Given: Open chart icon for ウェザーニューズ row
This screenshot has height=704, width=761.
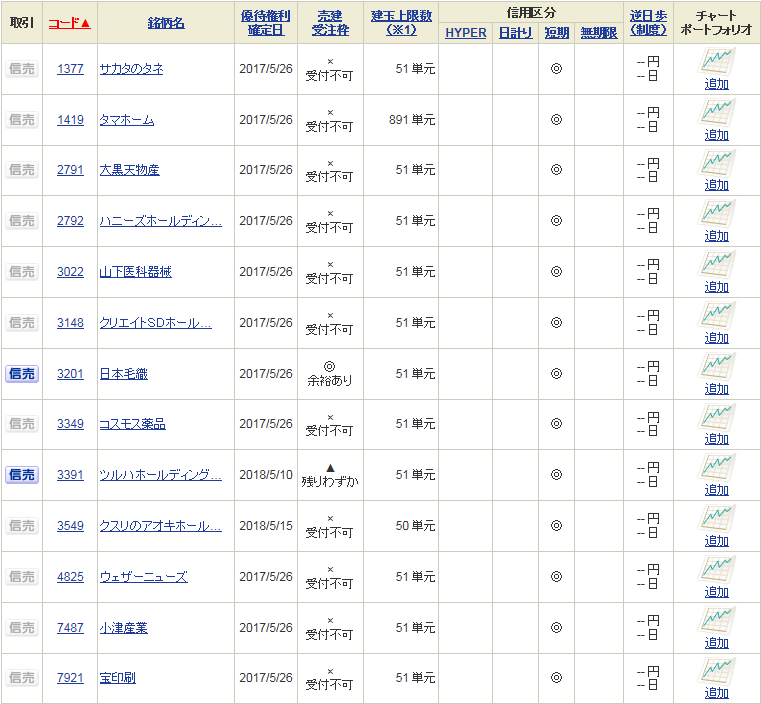Looking at the screenshot, I should click(717, 570).
